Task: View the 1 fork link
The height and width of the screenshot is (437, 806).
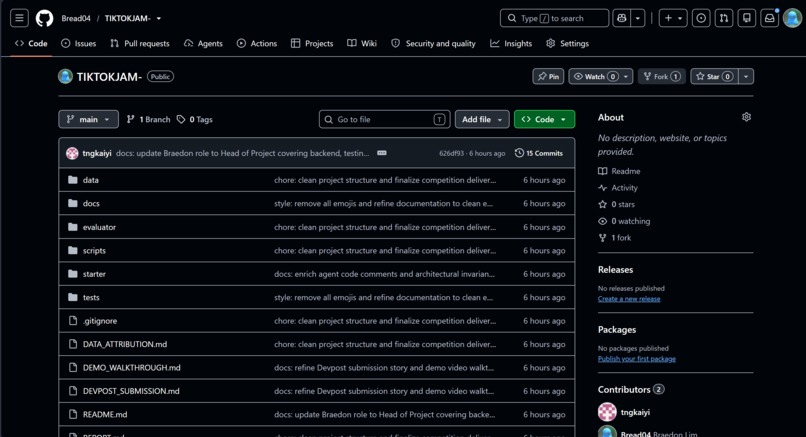Action: (x=615, y=238)
